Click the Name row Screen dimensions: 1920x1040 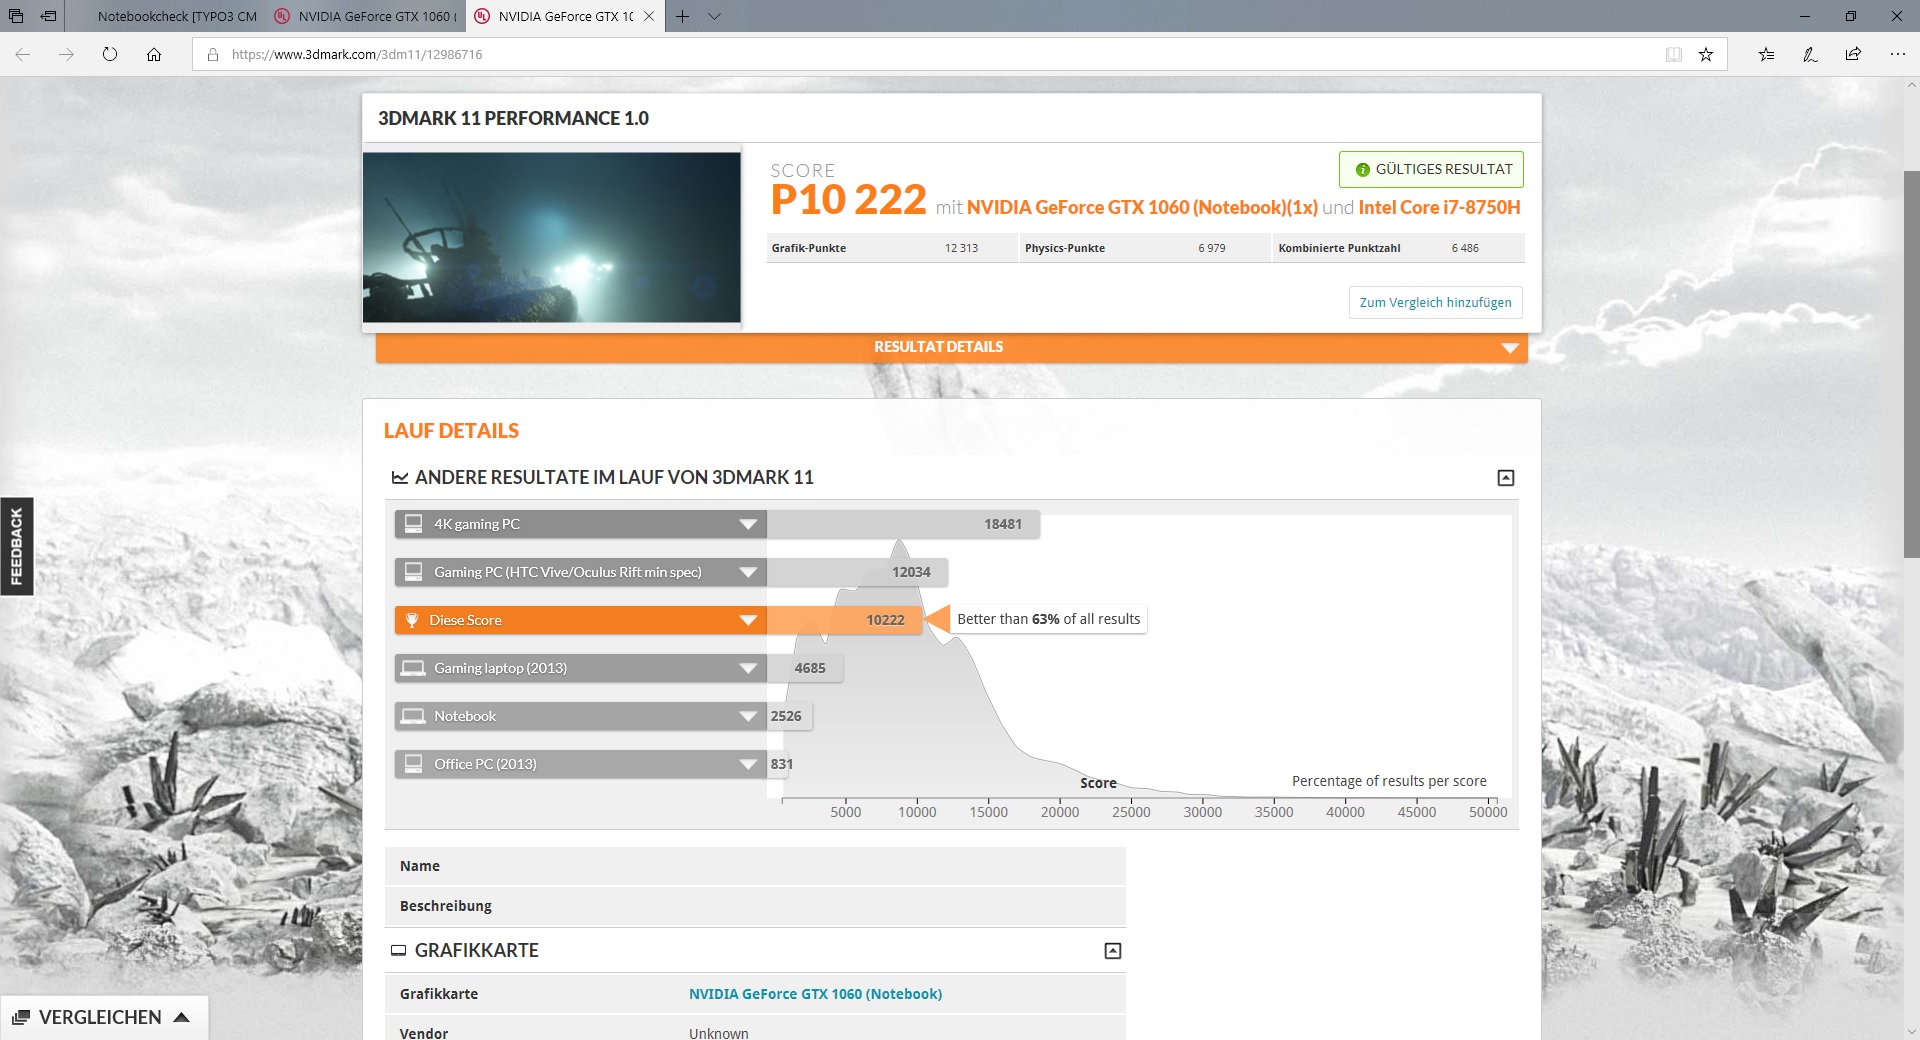point(755,866)
